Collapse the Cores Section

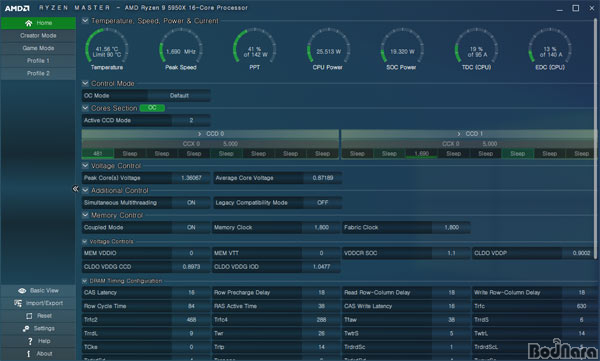point(85,108)
